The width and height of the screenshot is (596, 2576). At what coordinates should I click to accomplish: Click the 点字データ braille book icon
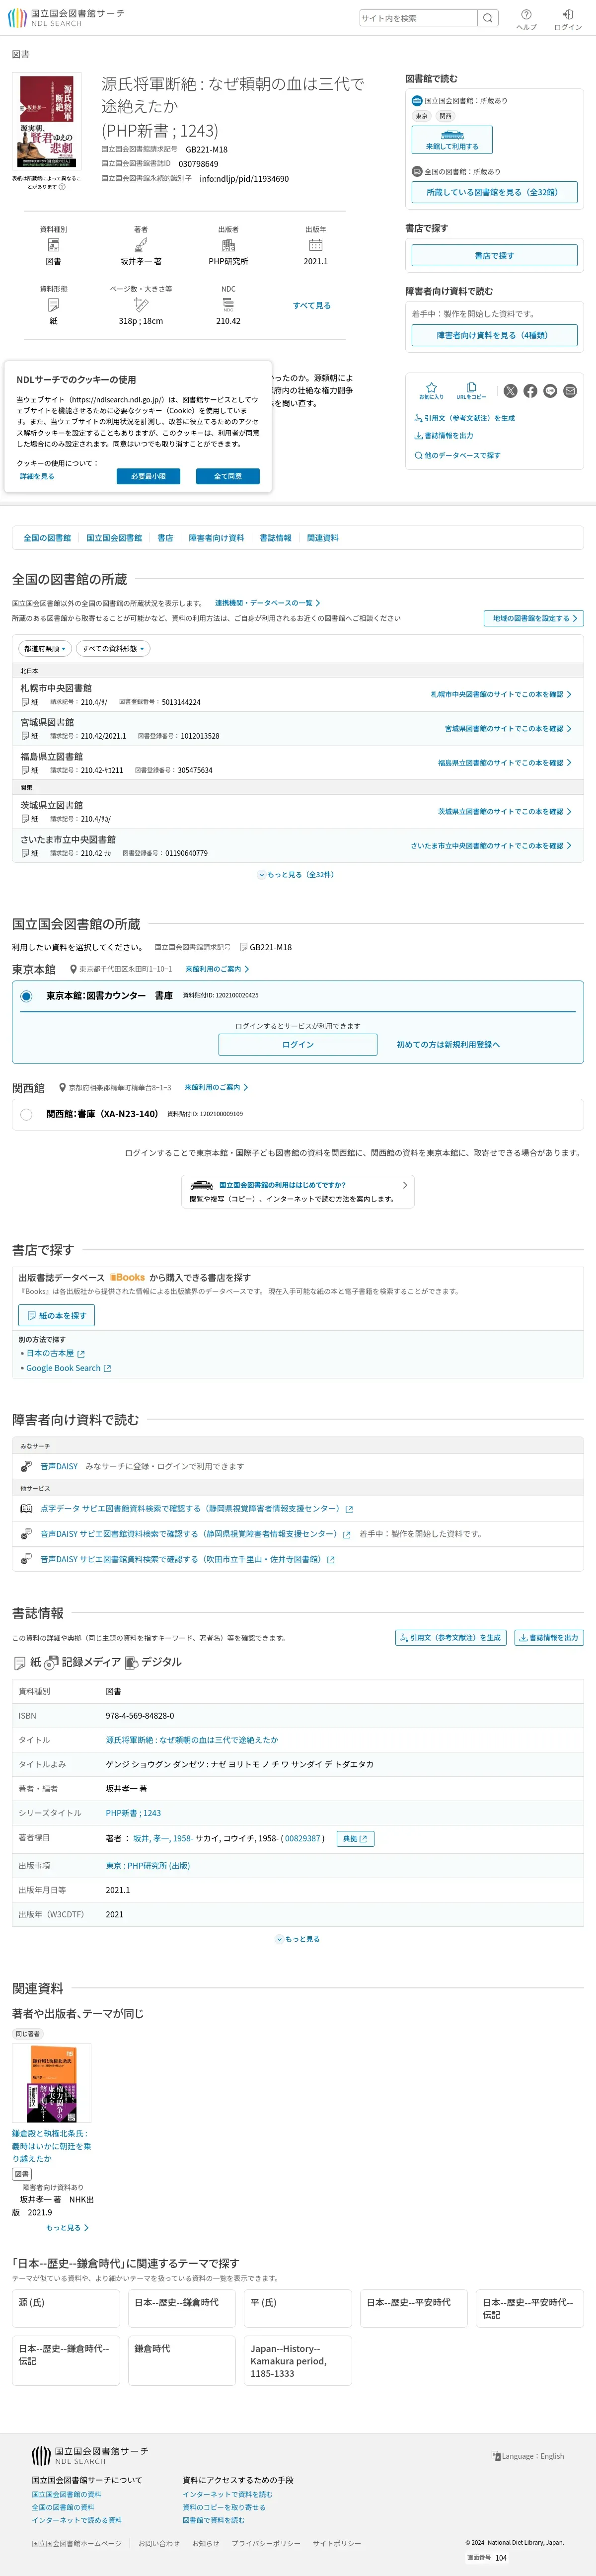coord(26,1508)
